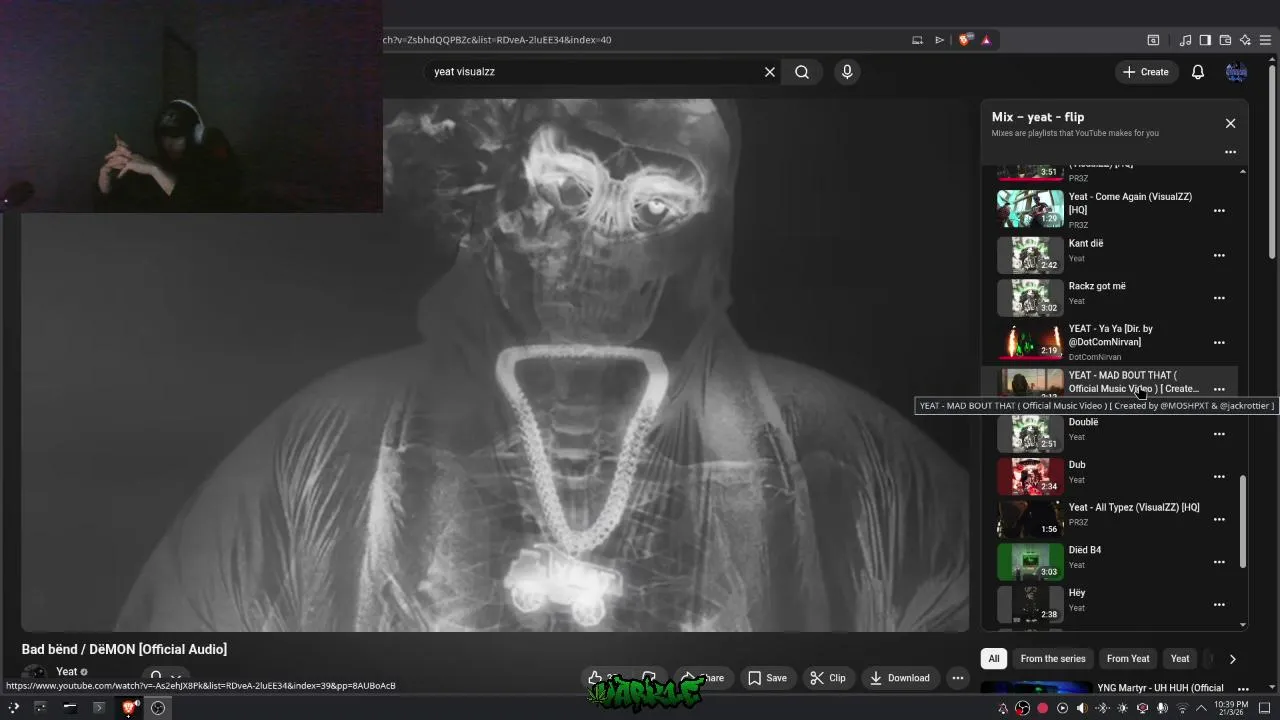Screen dimensions: 1280x720
Task: Open the network Wi-Fi tray icon
Action: [x=1182, y=708]
